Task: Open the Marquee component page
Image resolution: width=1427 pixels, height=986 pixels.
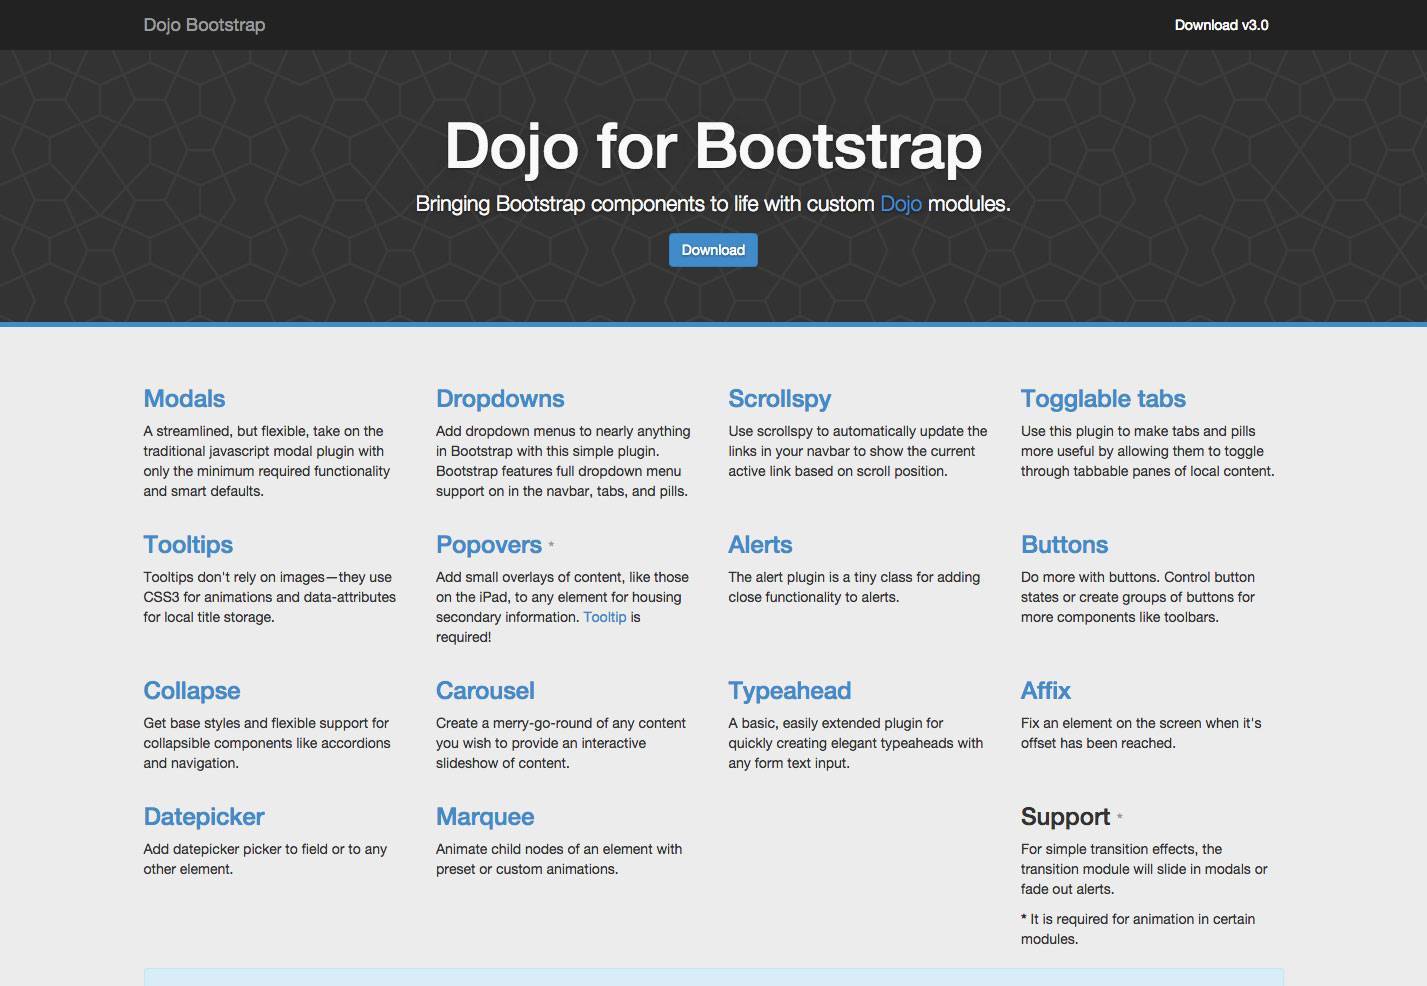Action: [x=485, y=816]
